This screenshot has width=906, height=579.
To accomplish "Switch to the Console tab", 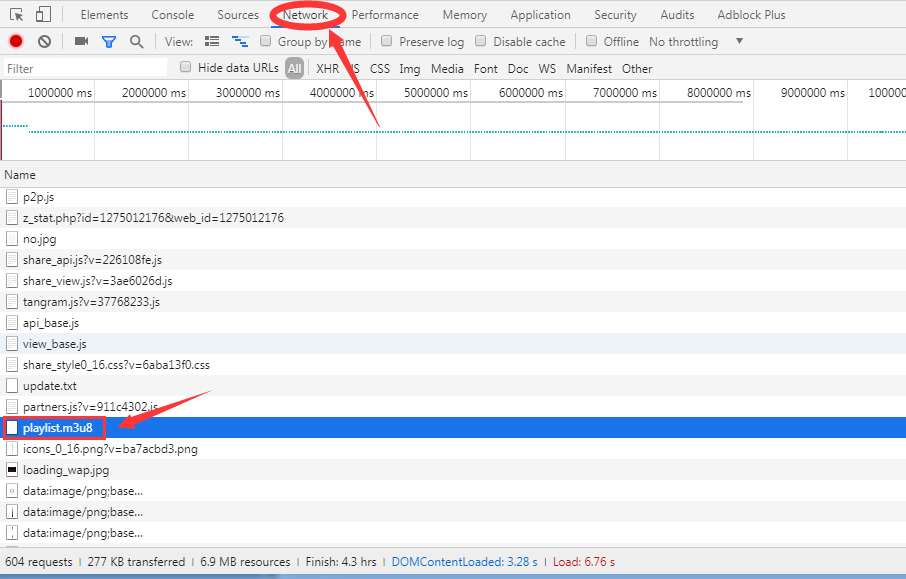I will pyautogui.click(x=173, y=15).
